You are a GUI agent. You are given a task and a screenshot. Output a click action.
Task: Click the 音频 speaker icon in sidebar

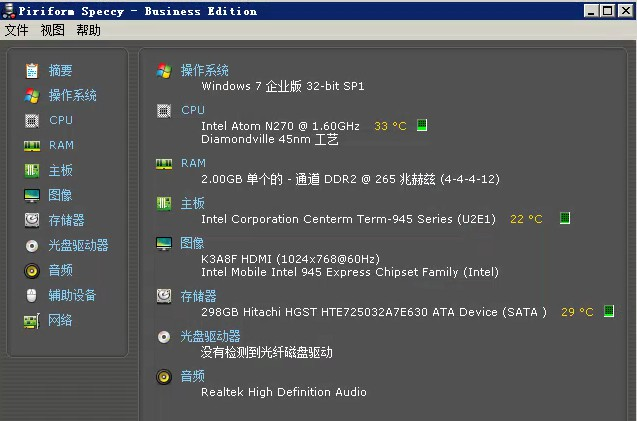tap(32, 271)
